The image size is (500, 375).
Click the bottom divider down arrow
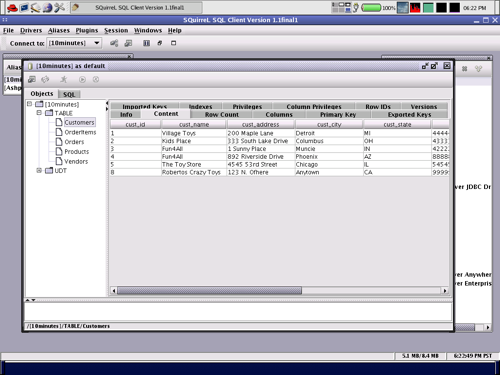pos(33,300)
